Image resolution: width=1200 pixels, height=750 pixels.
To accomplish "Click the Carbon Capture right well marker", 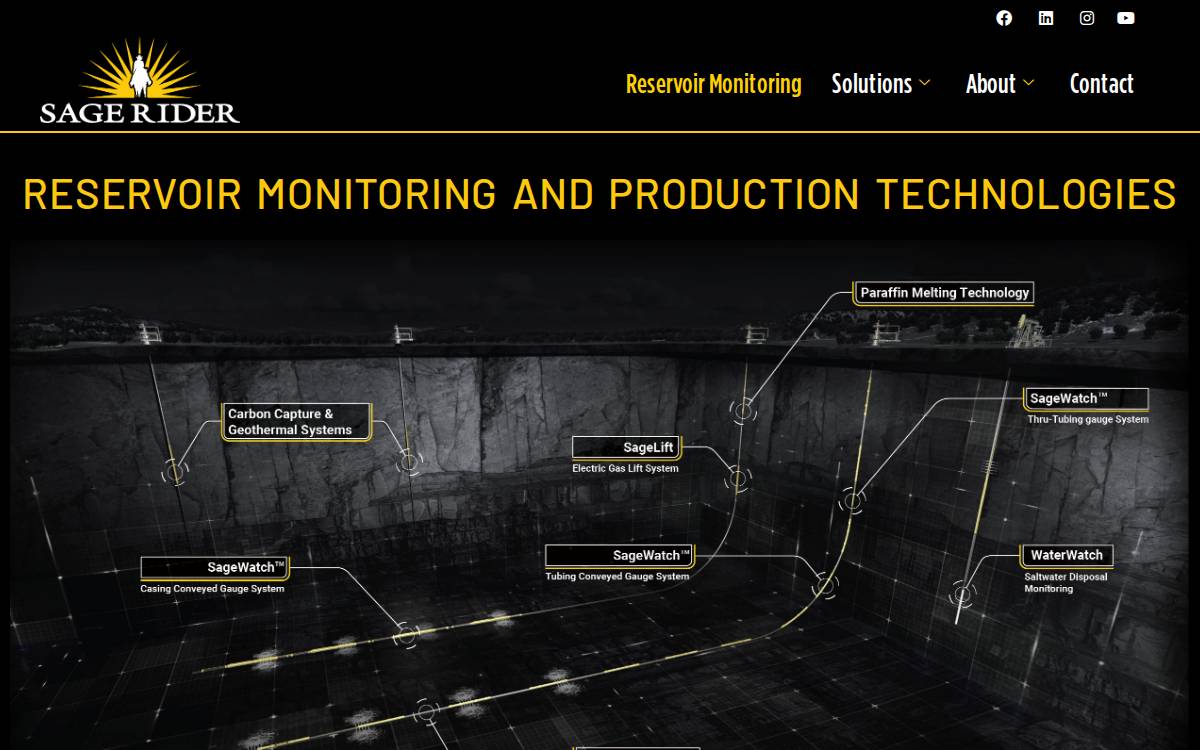I will [408, 461].
